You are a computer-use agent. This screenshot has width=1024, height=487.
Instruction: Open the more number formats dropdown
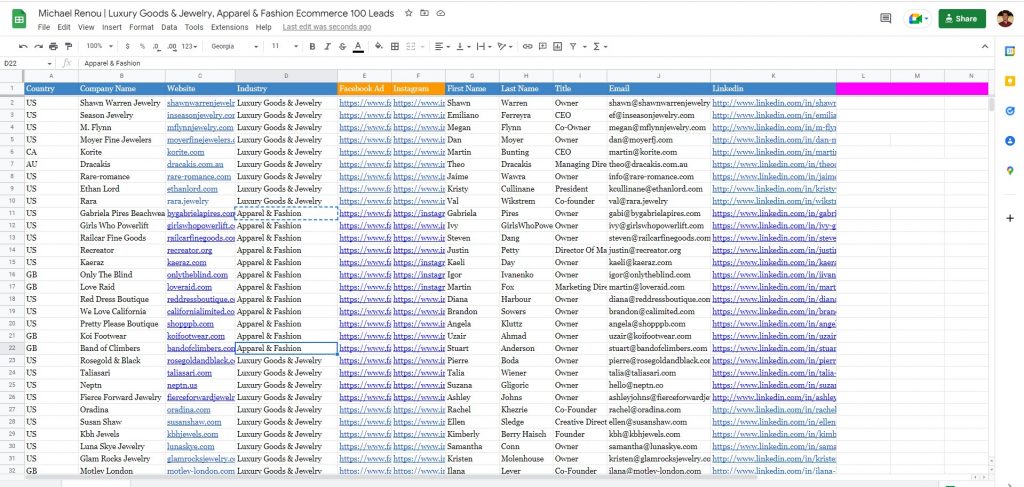coord(190,46)
